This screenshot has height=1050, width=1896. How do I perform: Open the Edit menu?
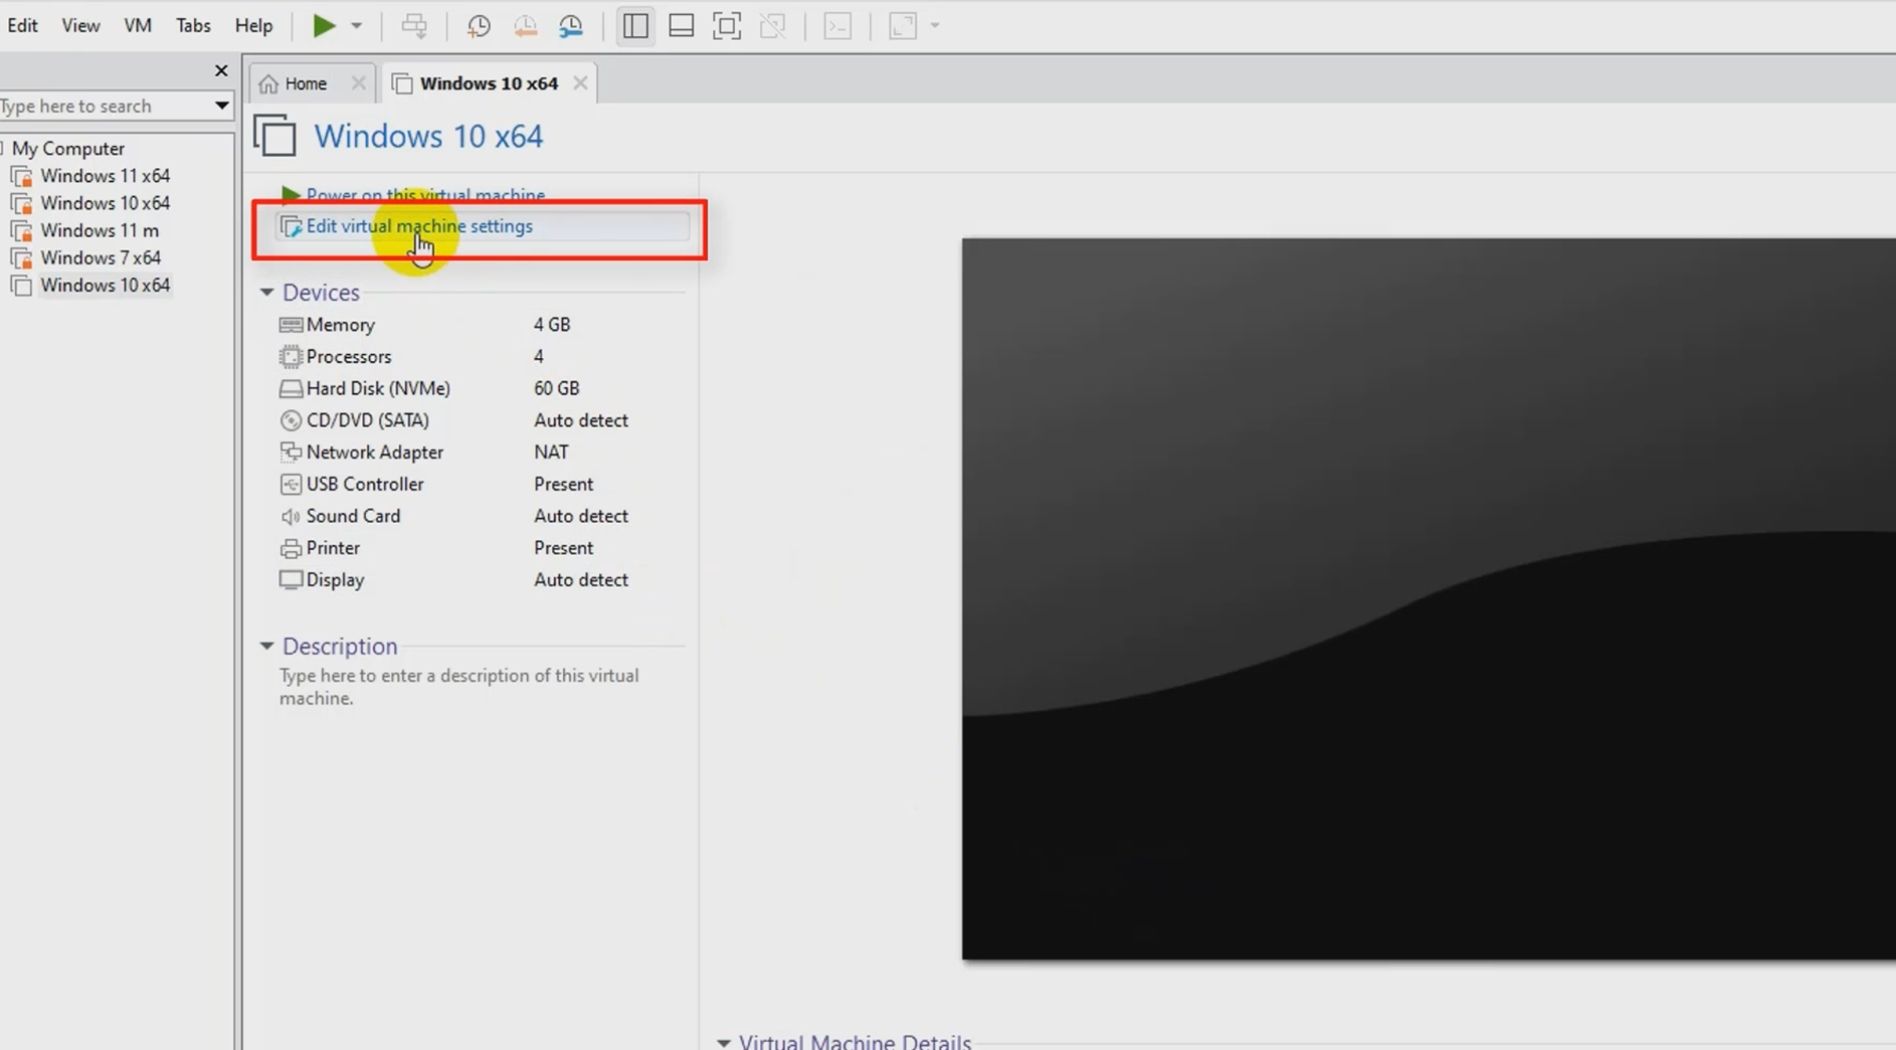[22, 26]
